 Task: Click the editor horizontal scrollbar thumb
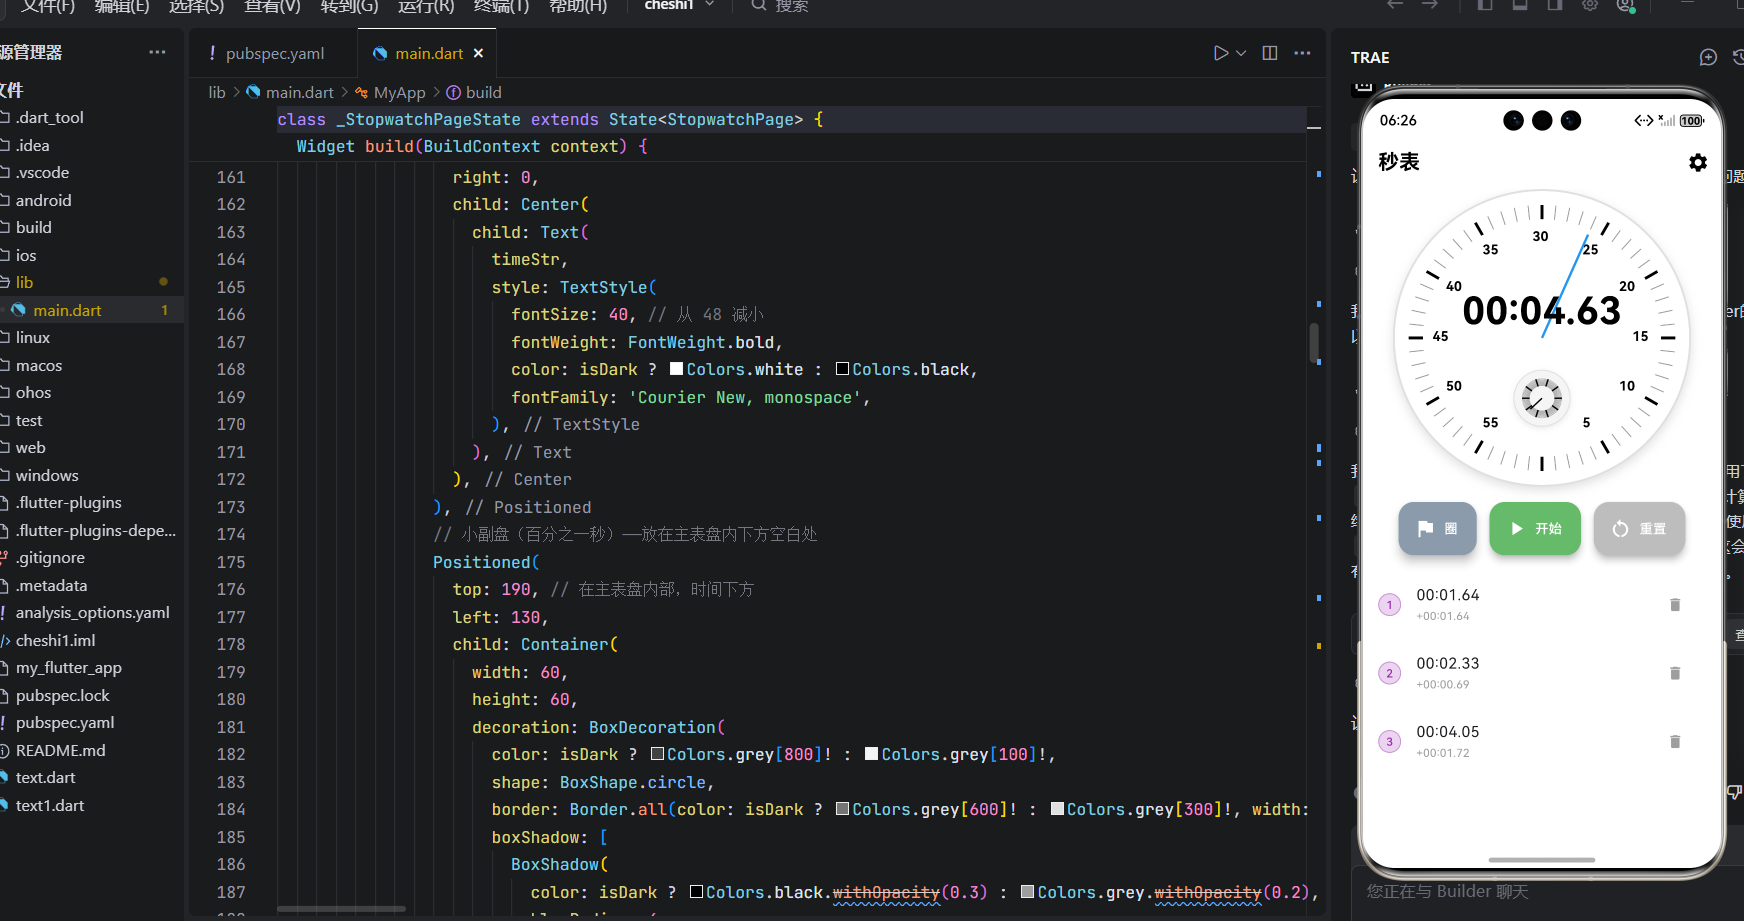tap(341, 909)
